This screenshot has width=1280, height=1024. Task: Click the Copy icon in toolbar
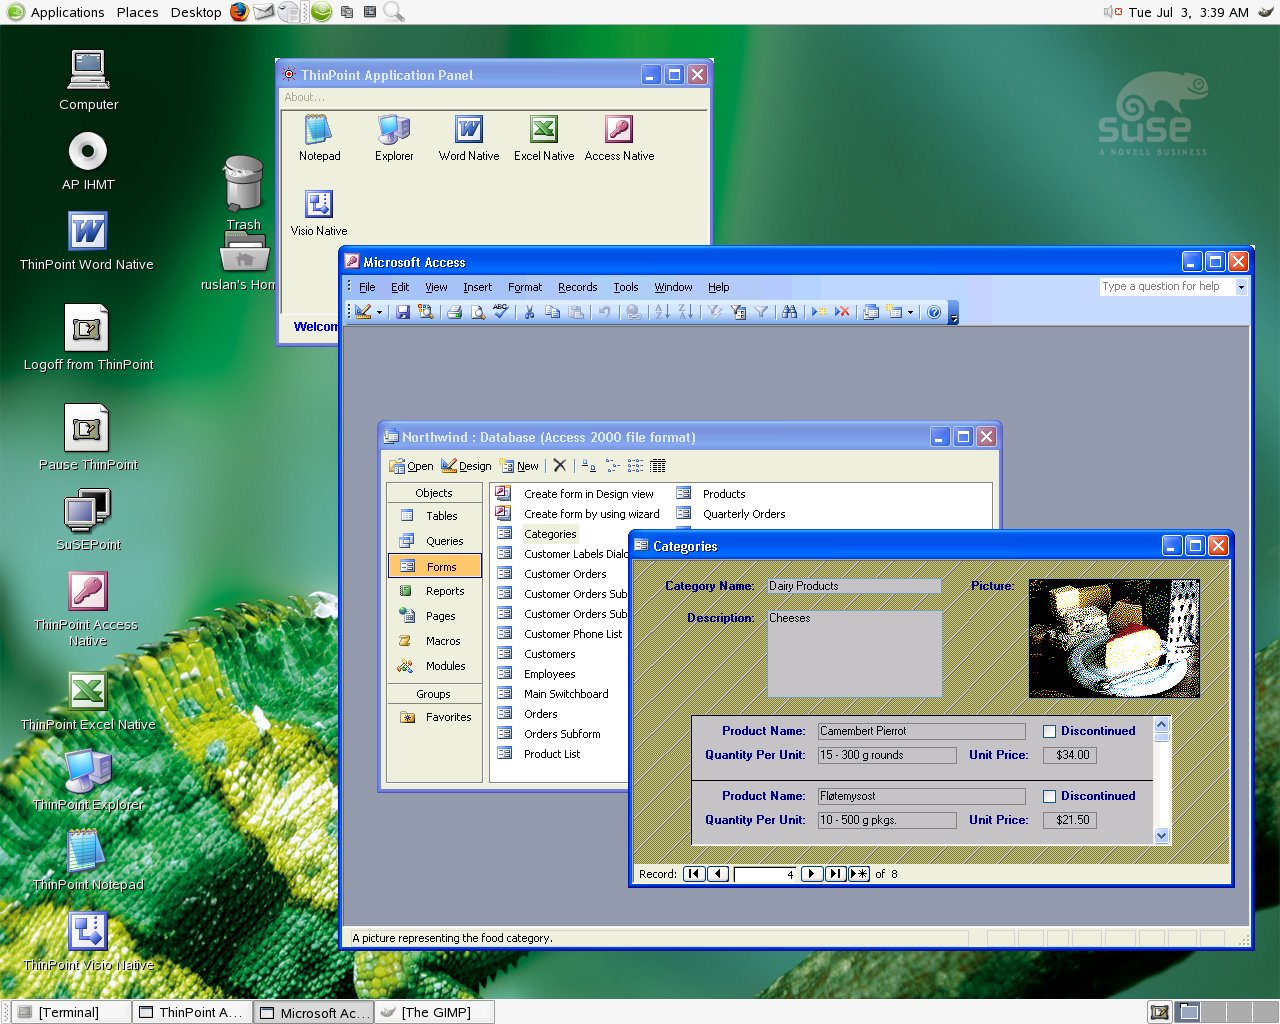click(552, 312)
